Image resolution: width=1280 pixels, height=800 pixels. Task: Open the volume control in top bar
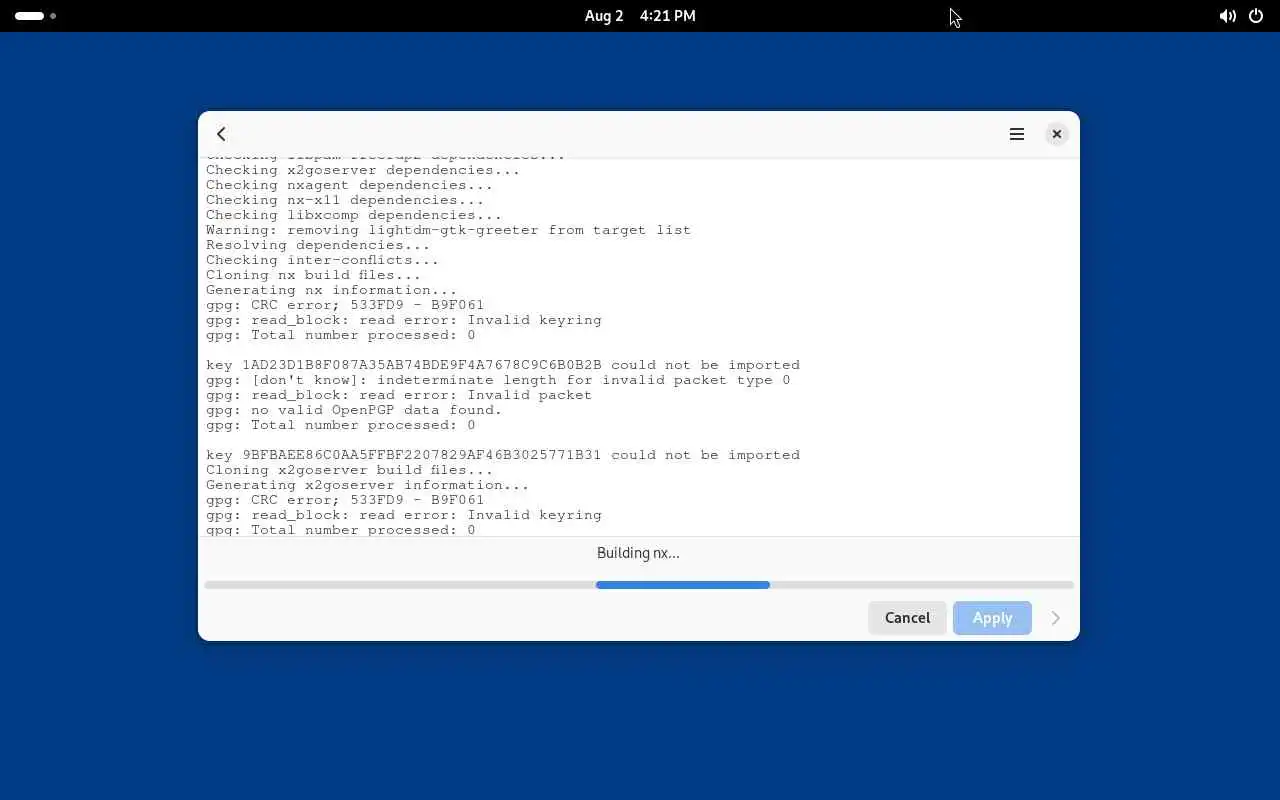[1227, 16]
